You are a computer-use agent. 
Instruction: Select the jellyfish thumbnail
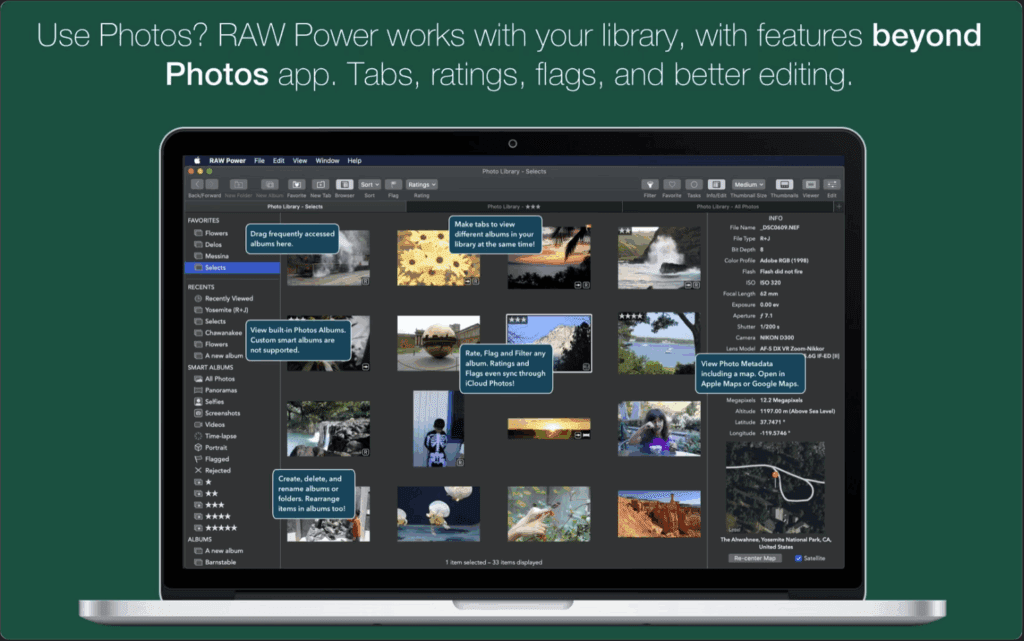[438, 514]
